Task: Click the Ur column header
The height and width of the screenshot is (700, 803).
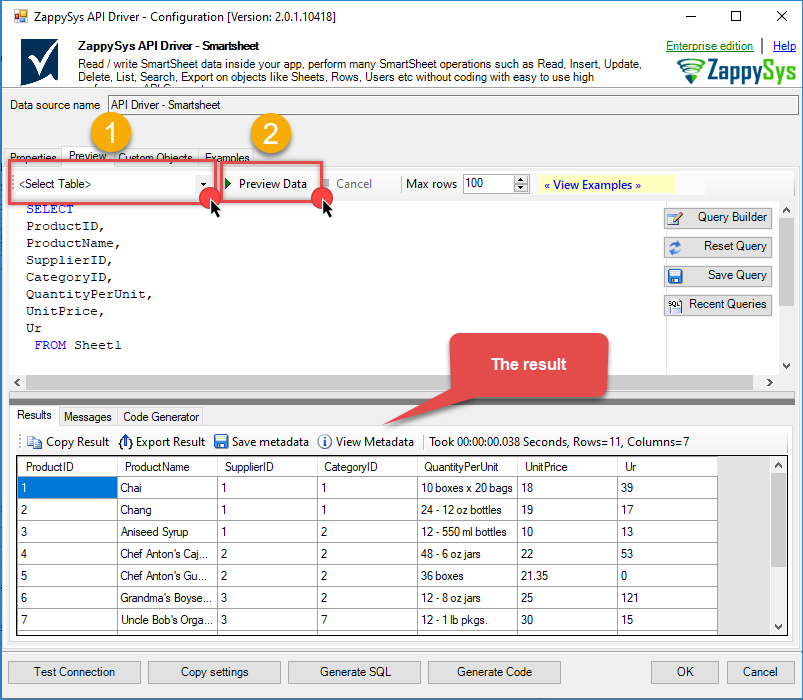Action: pyautogui.click(x=667, y=466)
